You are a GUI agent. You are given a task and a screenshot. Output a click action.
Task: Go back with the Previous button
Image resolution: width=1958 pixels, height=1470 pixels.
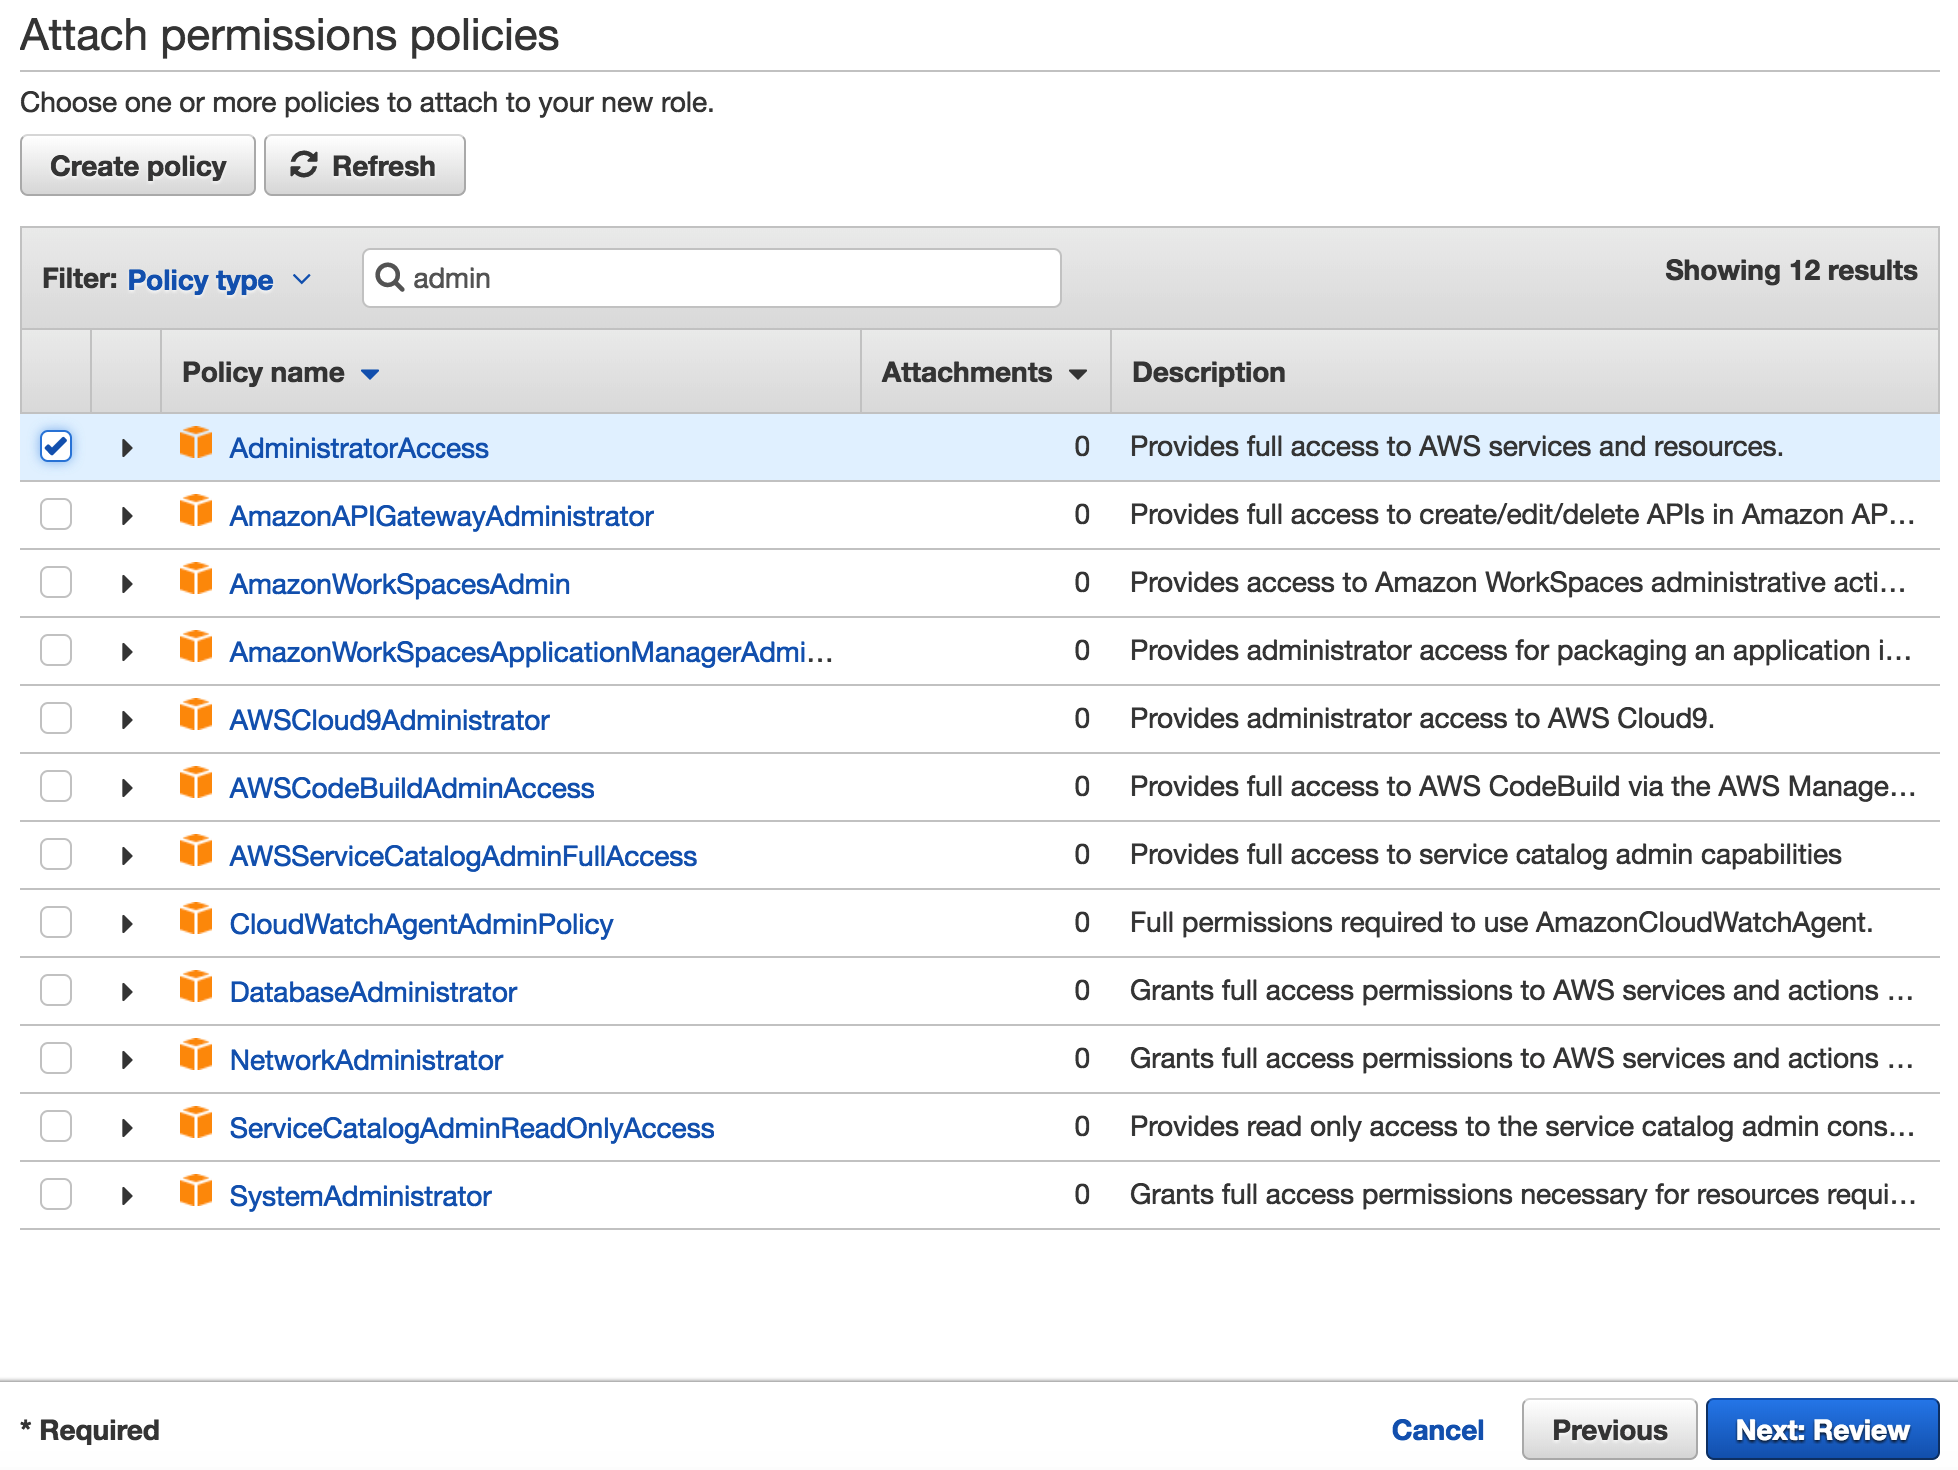click(1609, 1429)
